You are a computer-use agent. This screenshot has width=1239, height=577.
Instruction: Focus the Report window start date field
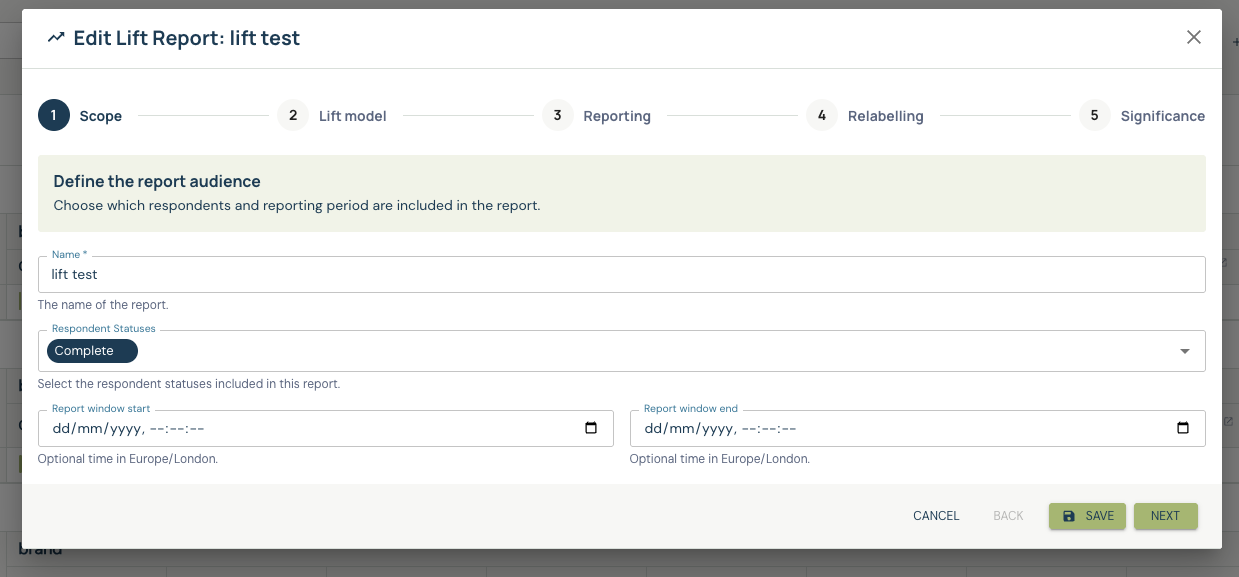point(325,428)
